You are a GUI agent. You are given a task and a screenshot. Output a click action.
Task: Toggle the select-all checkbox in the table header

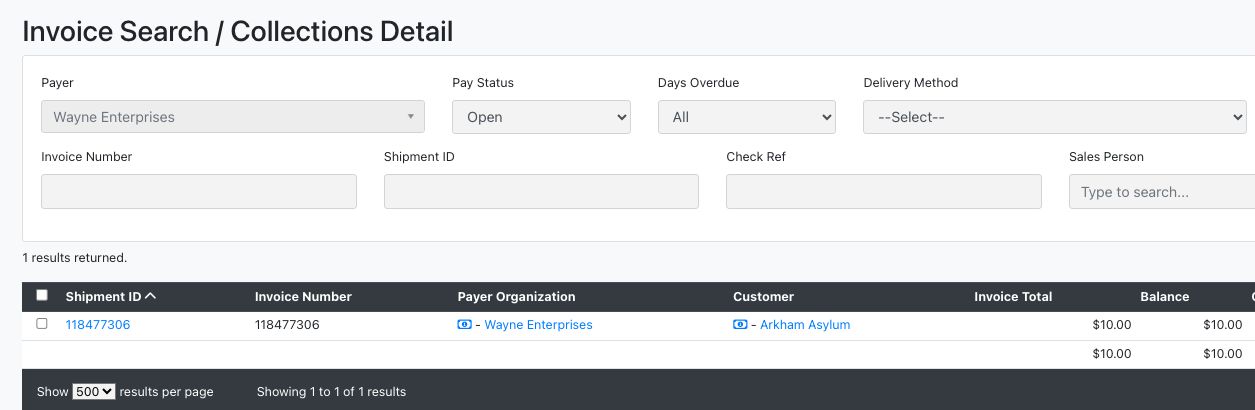(42, 295)
